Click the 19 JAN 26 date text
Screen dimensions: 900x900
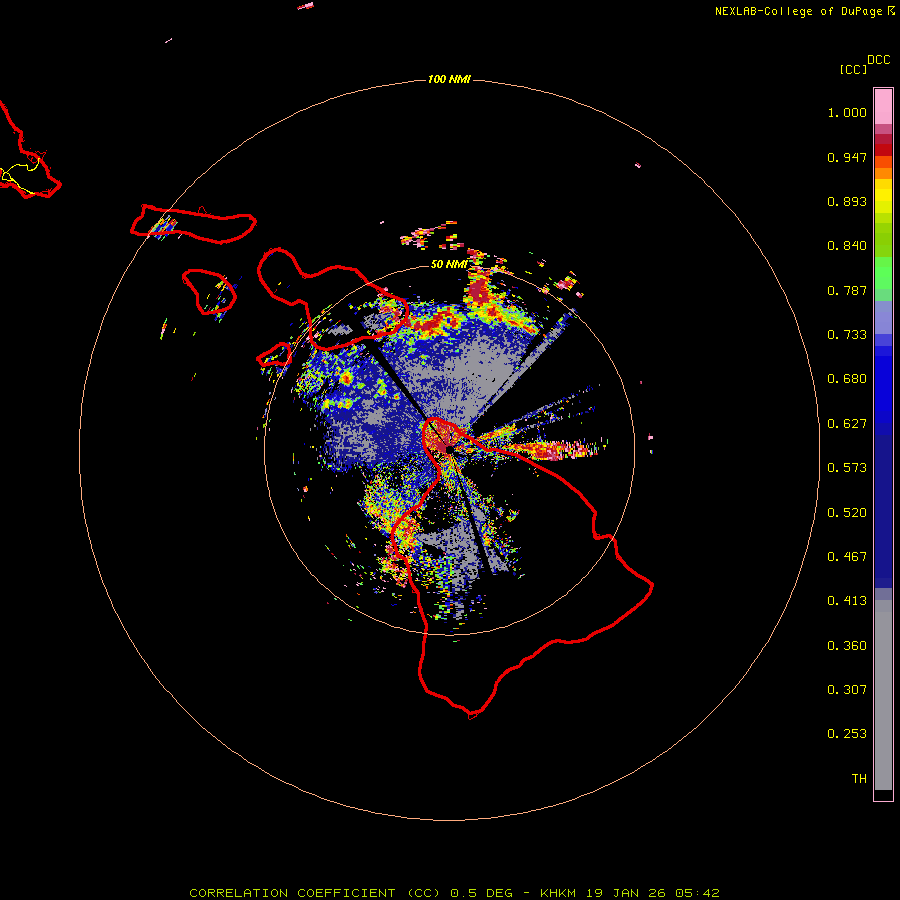click(626, 893)
